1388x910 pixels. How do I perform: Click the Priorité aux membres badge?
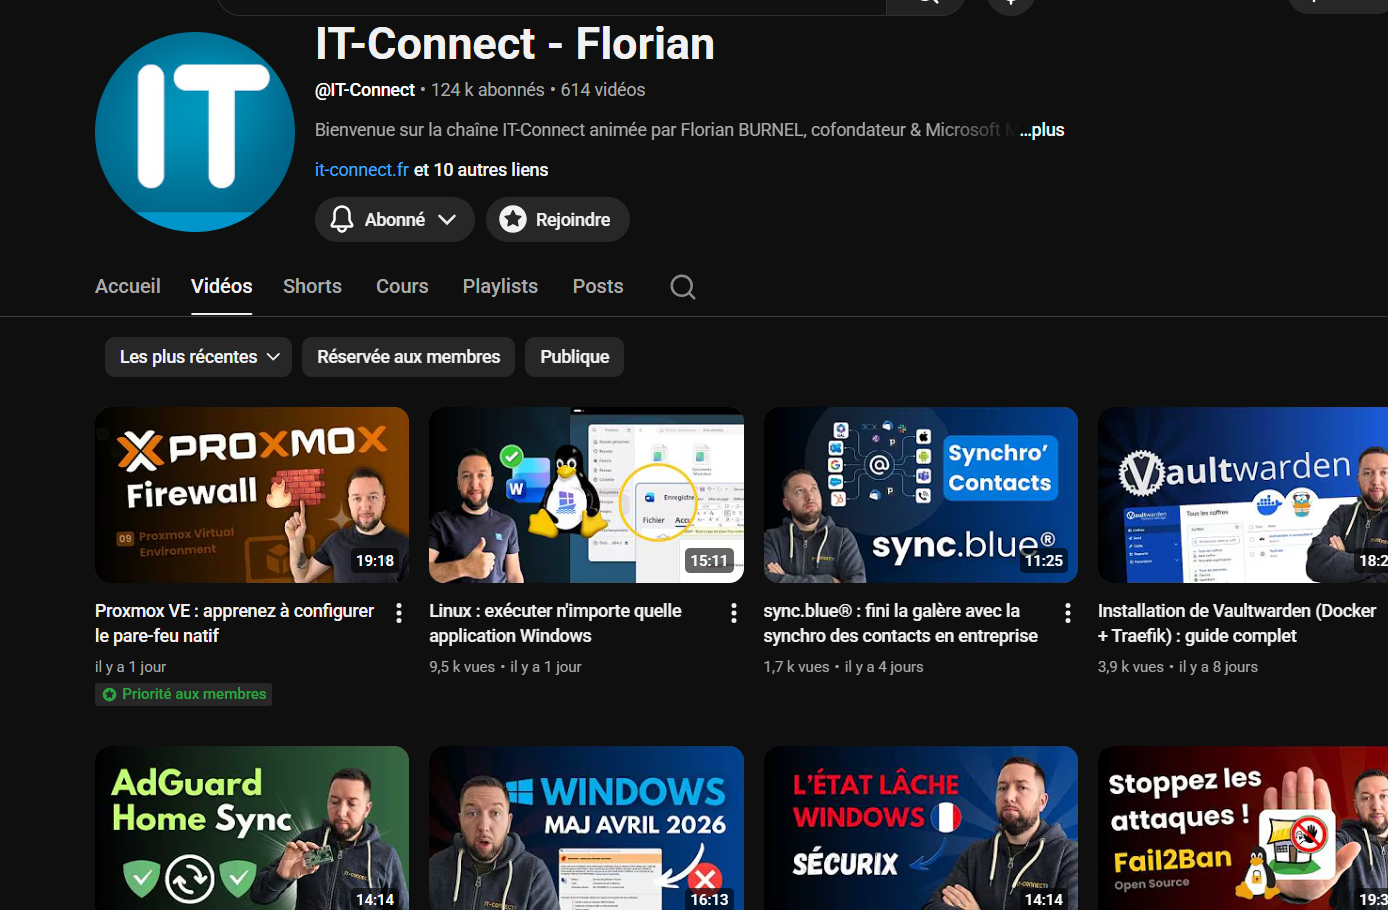coord(184,694)
